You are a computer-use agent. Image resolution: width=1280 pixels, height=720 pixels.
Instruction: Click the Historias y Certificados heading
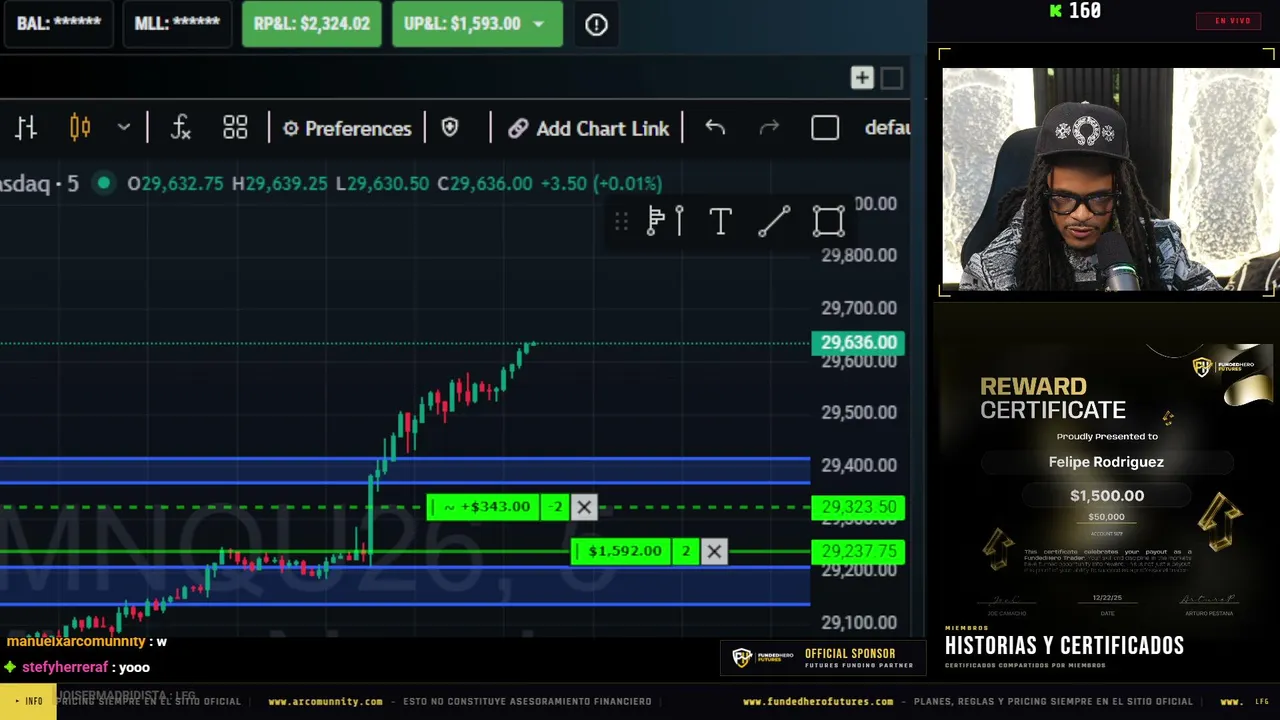click(1064, 646)
